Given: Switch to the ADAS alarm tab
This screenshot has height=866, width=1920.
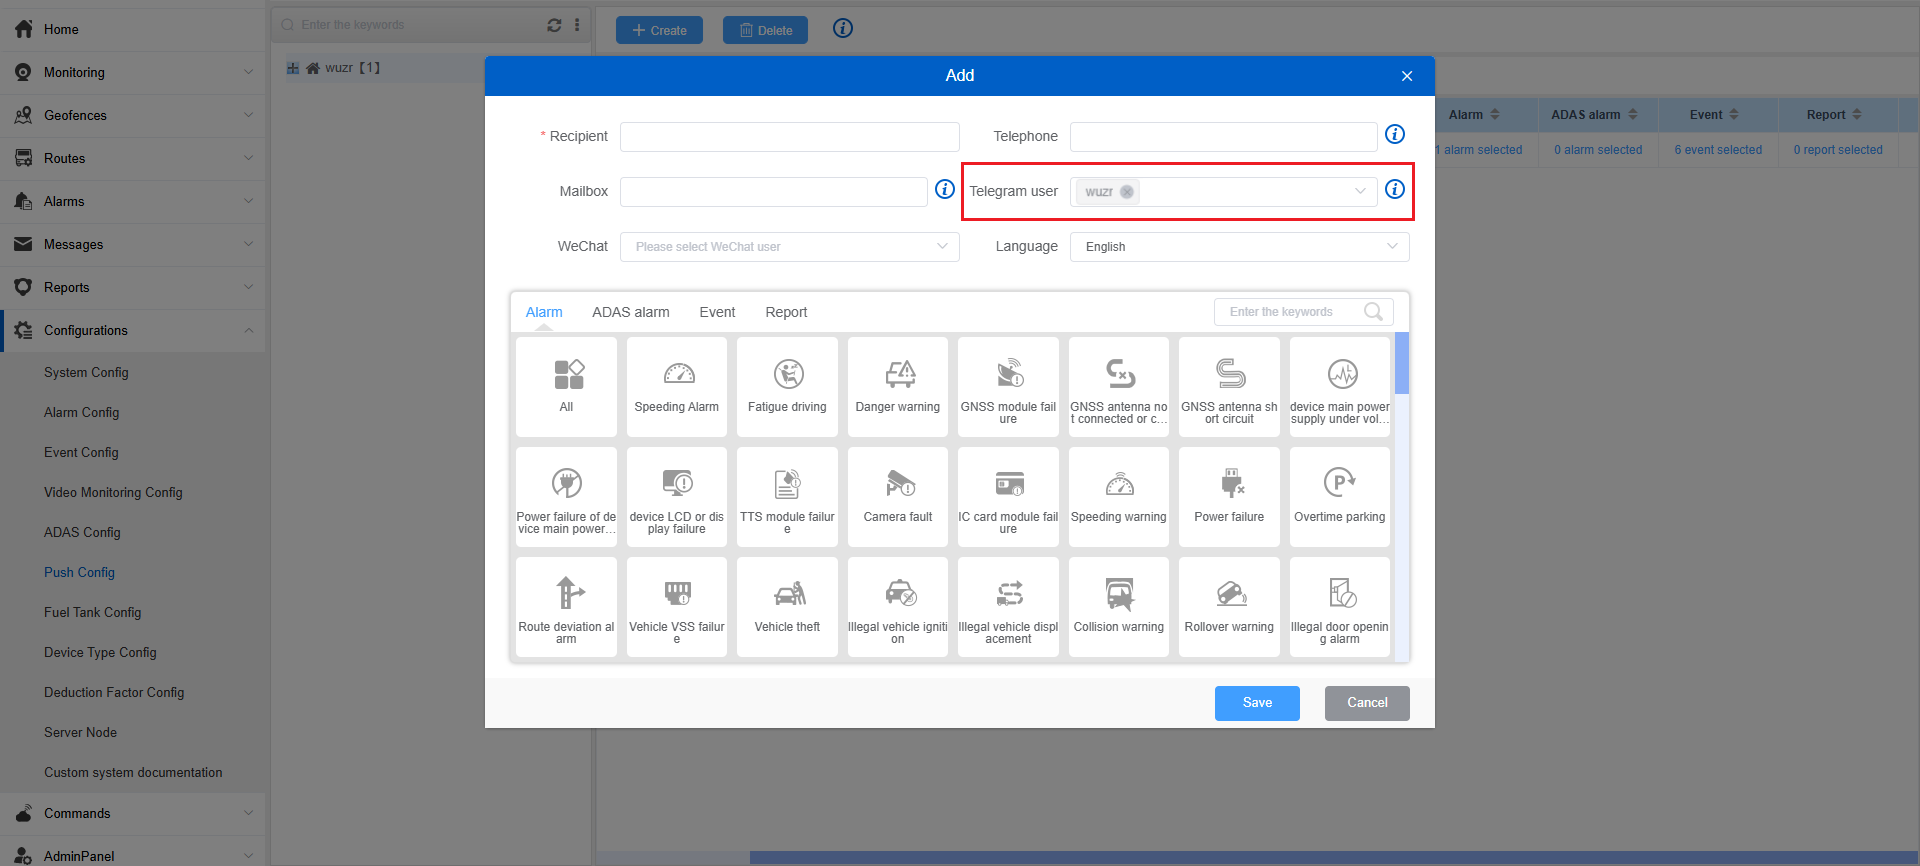Looking at the screenshot, I should (x=630, y=312).
